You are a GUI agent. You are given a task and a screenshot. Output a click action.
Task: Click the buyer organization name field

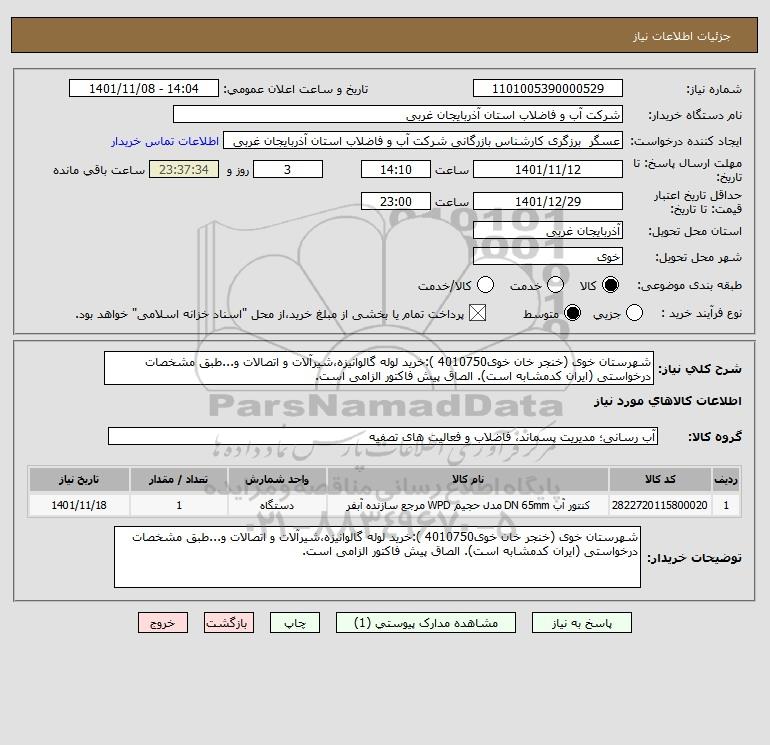(x=398, y=114)
